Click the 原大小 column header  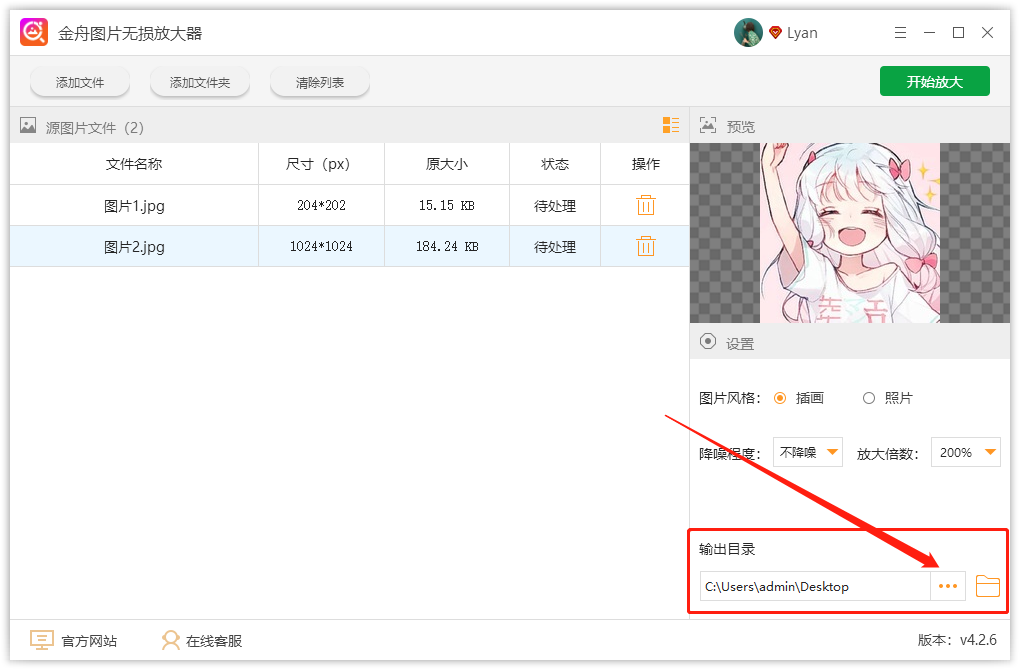coord(447,164)
